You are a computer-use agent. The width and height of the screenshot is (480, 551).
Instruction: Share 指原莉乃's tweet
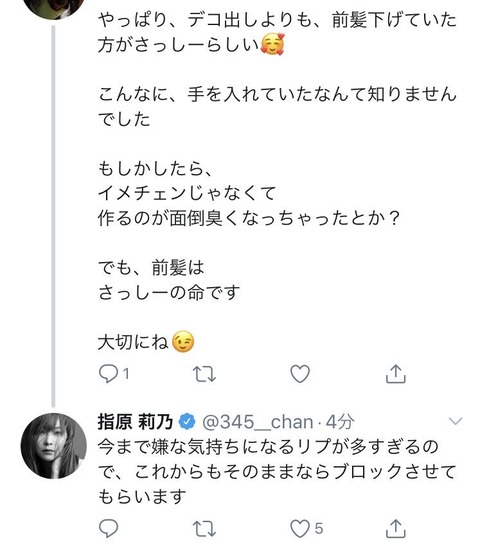click(x=396, y=528)
